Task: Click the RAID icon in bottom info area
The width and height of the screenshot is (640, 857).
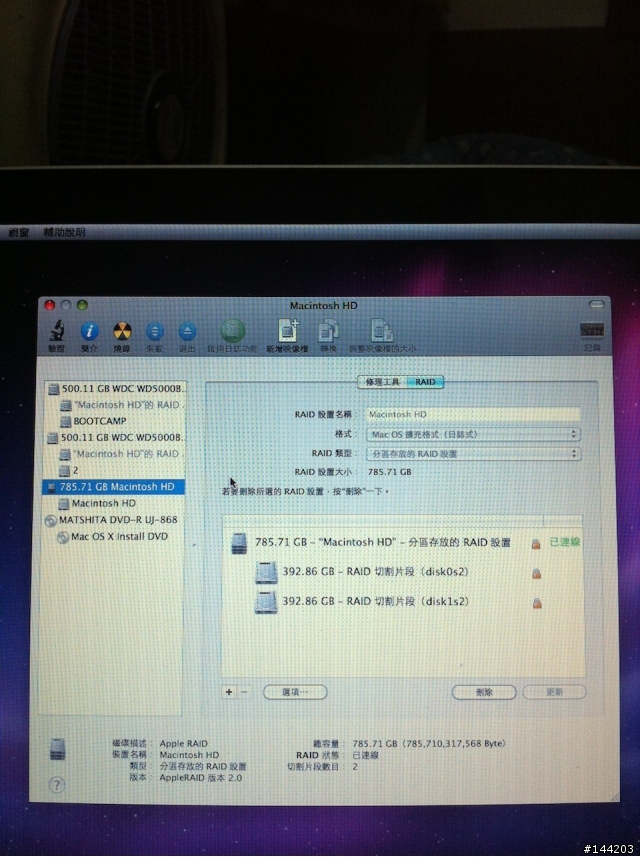Action: [x=57, y=749]
